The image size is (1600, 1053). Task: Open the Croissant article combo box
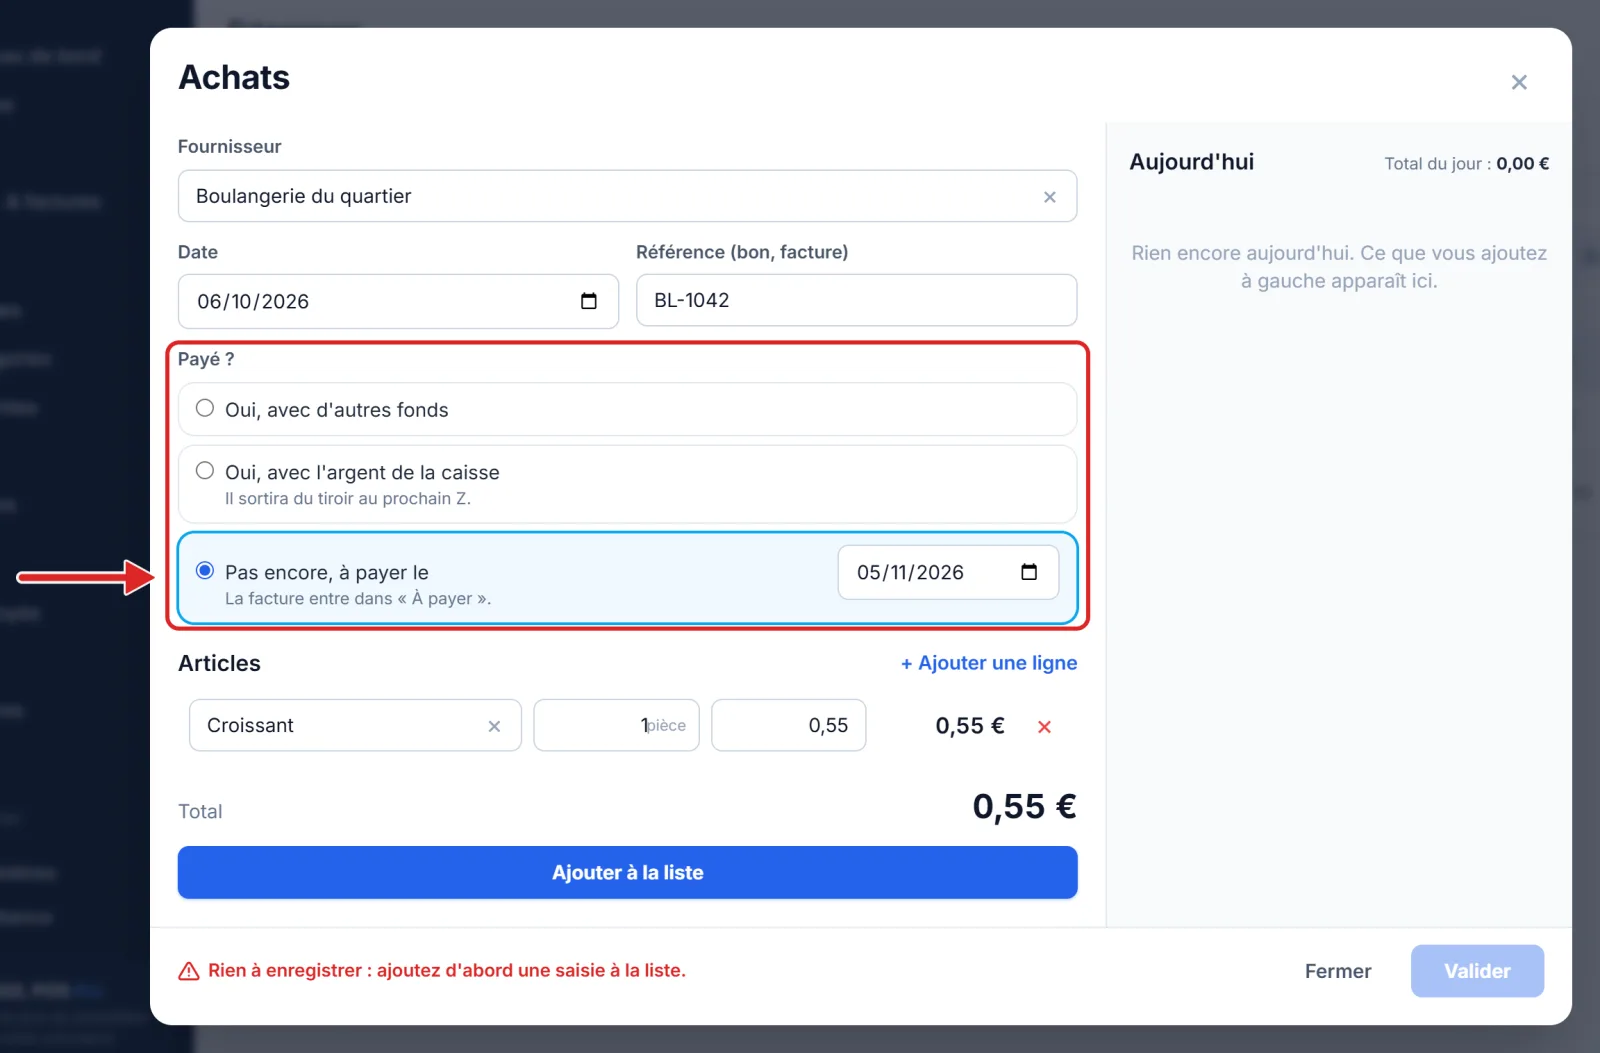point(355,725)
